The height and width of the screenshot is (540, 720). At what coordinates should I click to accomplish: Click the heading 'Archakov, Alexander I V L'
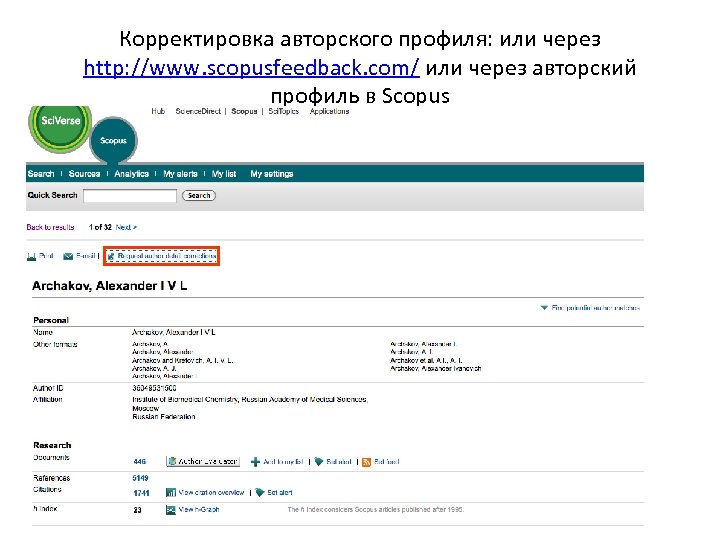110,286
